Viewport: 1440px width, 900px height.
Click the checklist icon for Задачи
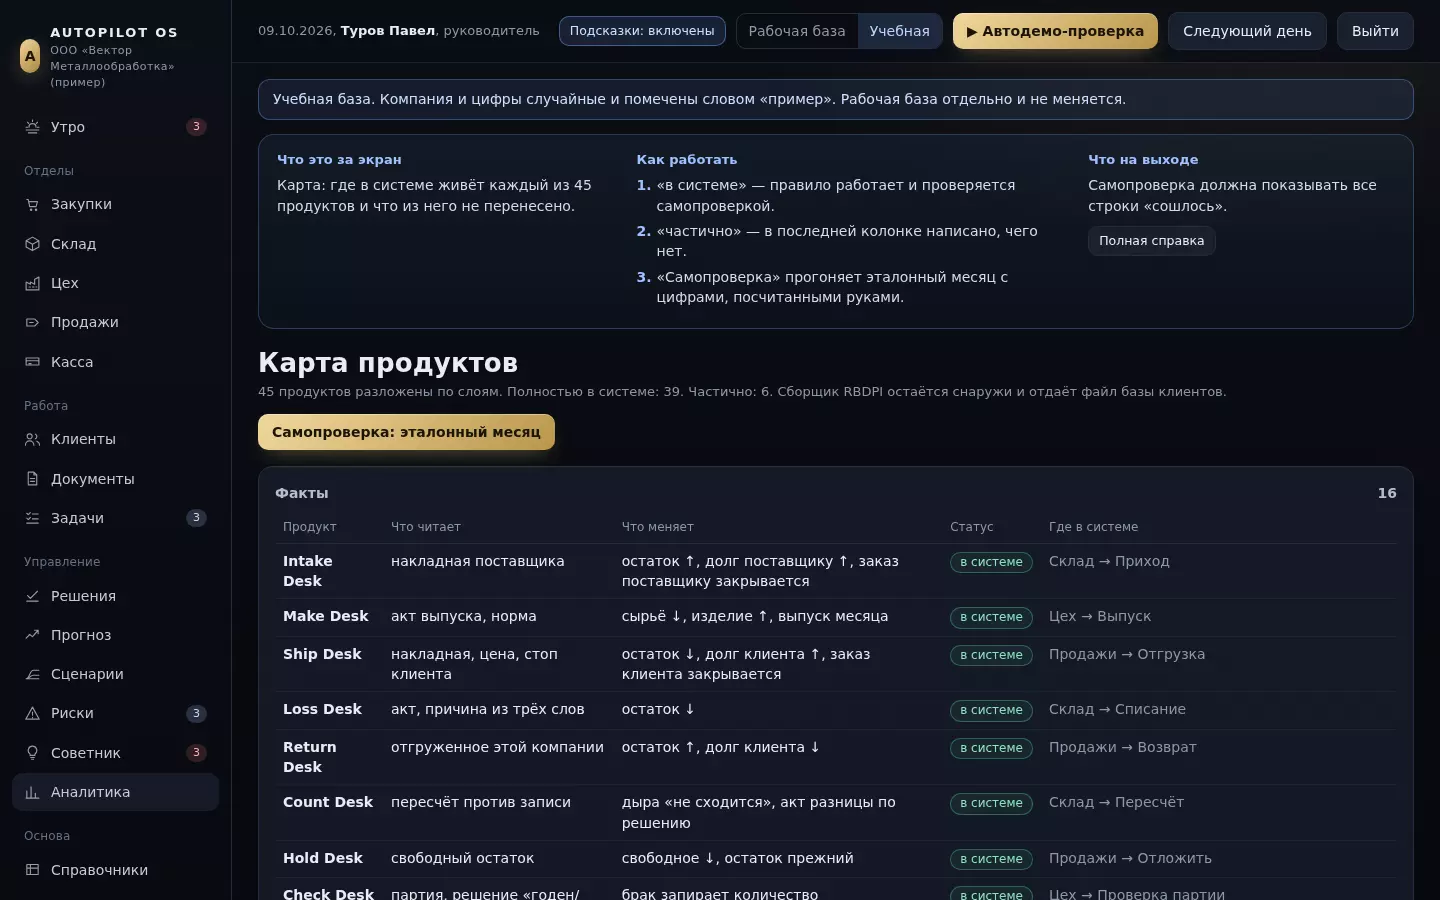point(32,518)
